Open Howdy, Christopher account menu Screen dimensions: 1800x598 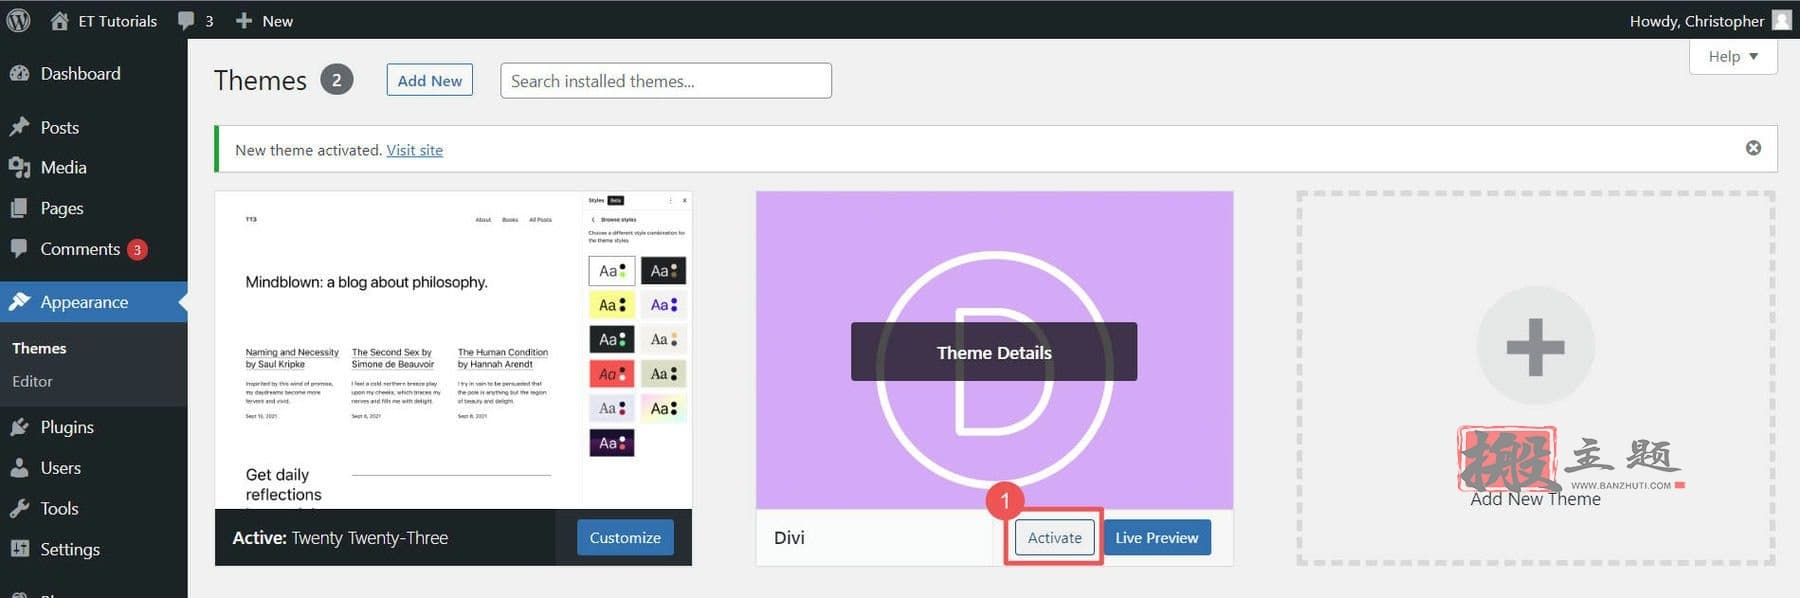tap(1696, 21)
